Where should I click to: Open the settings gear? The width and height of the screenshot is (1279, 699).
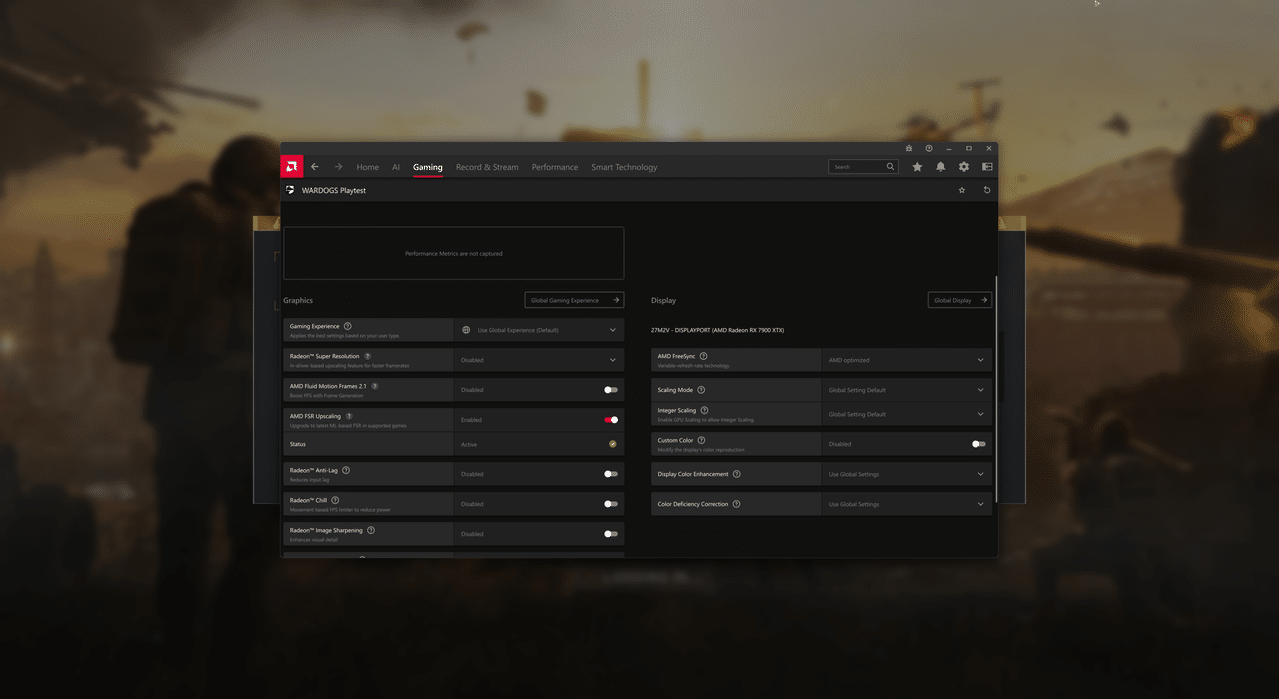click(964, 167)
